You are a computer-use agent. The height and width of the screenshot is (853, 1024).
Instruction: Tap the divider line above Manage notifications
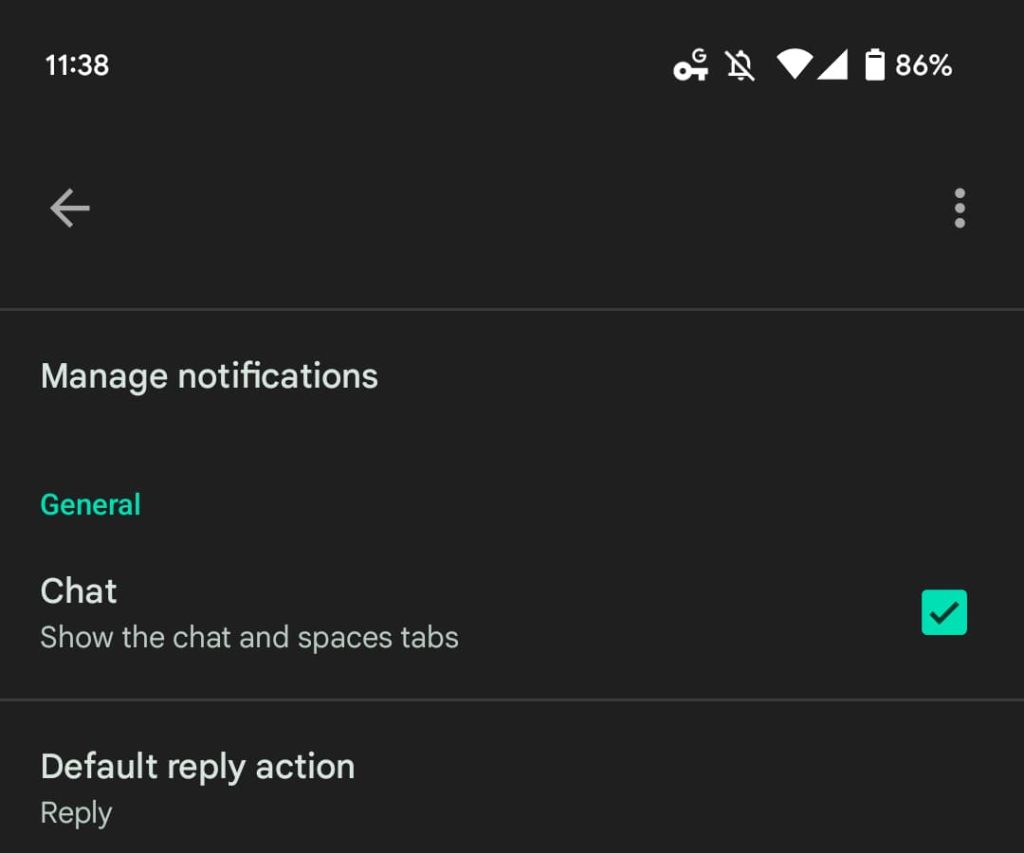512,309
